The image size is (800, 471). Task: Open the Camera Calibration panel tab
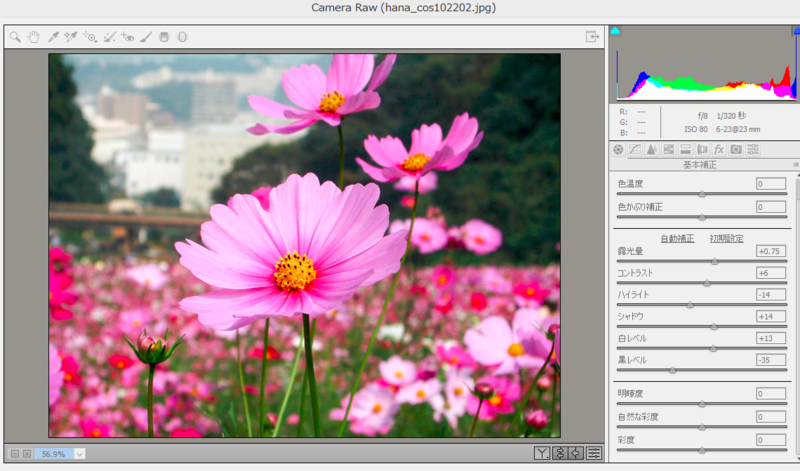[x=736, y=150]
